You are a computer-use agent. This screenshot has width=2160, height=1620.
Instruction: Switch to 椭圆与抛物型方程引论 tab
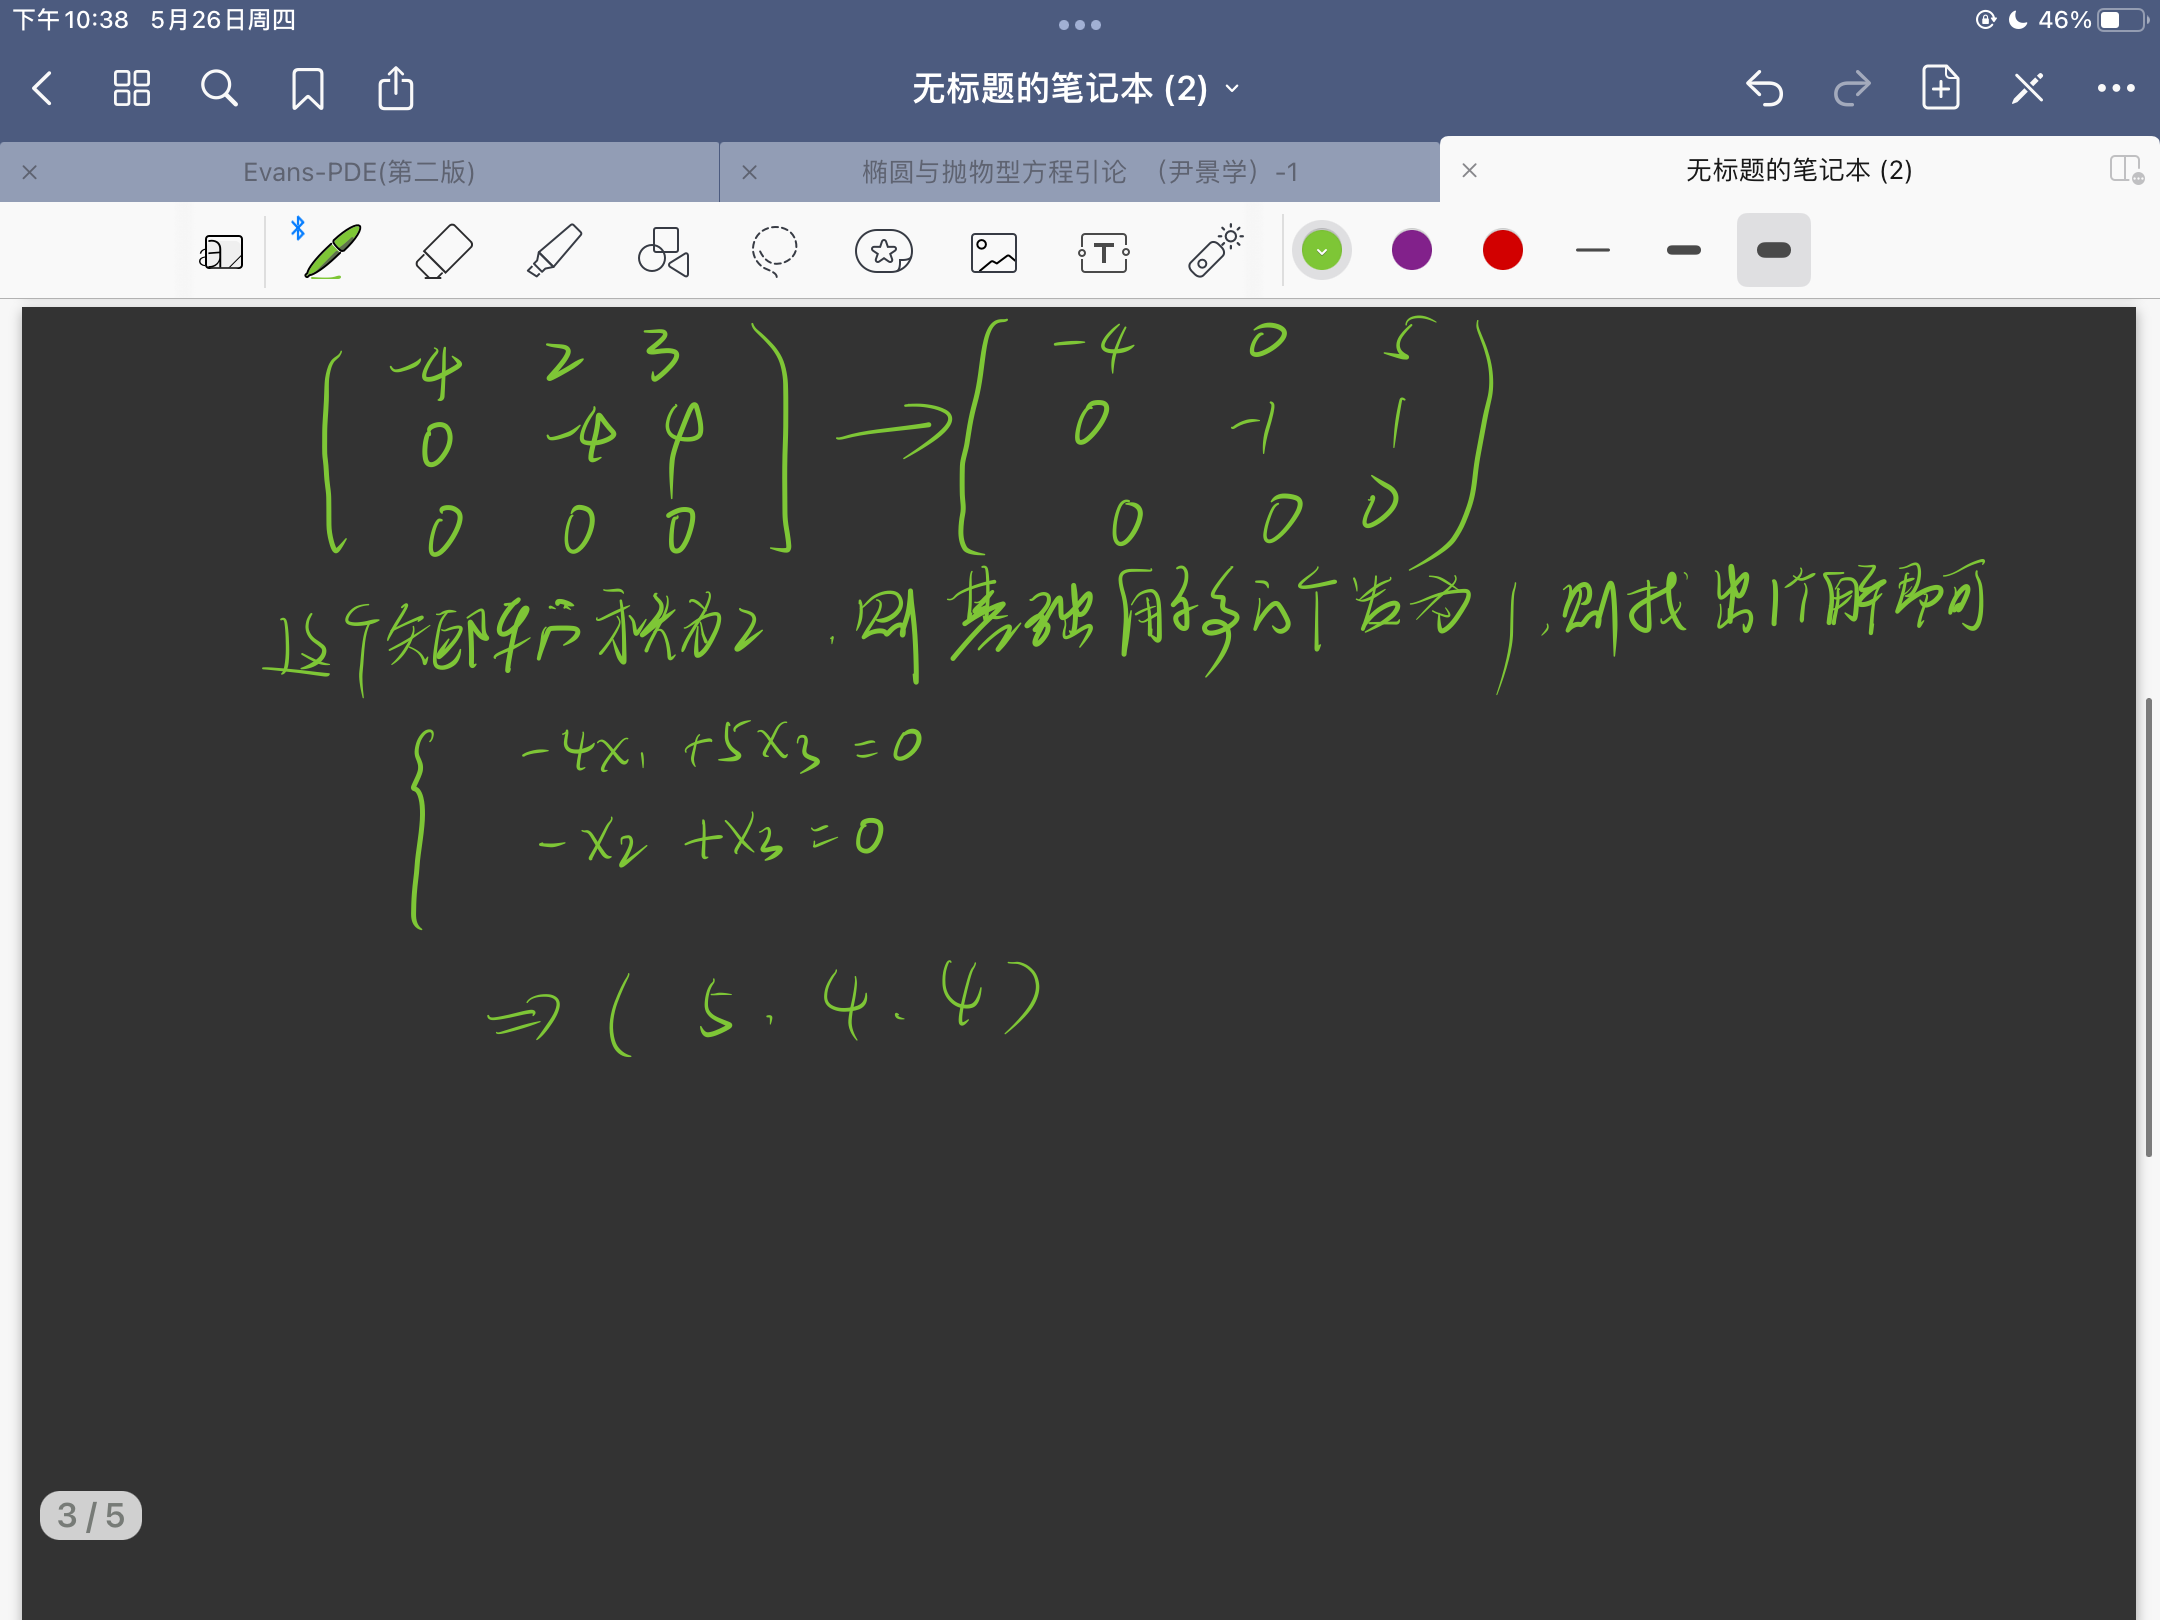click(x=1080, y=172)
